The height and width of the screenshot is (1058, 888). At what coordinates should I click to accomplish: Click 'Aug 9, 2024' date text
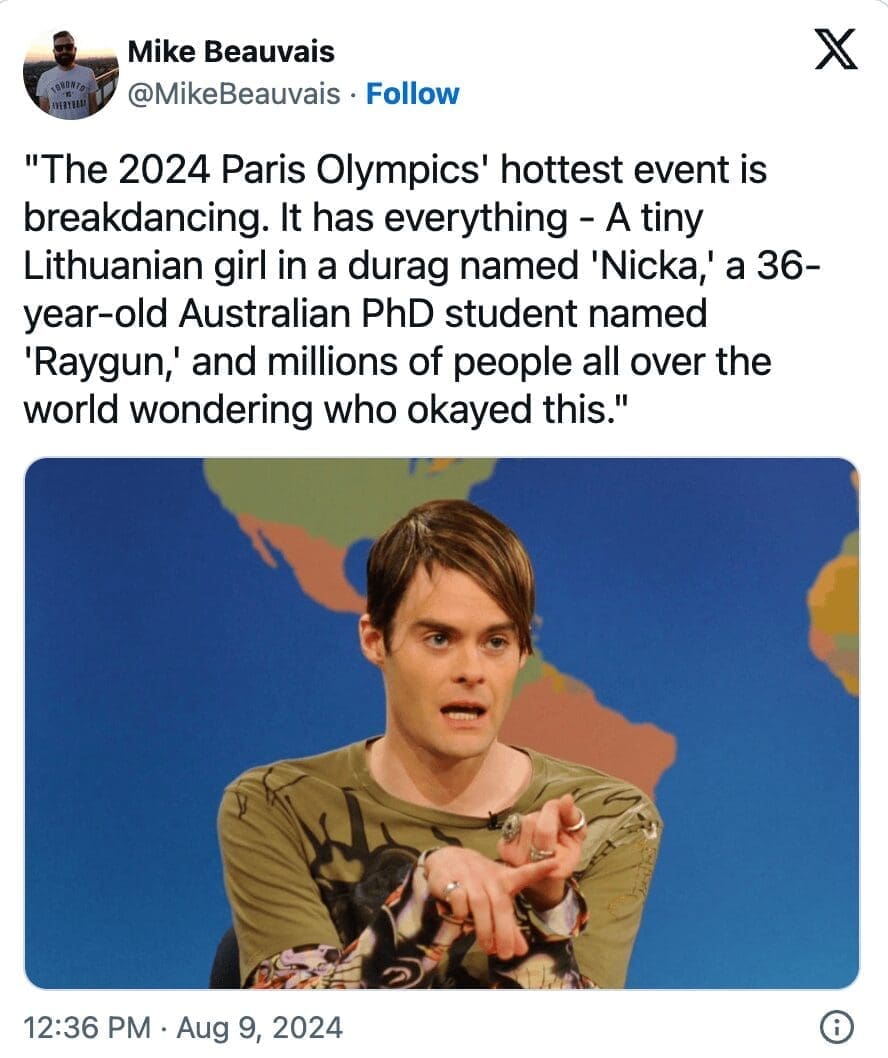(x=258, y=1025)
